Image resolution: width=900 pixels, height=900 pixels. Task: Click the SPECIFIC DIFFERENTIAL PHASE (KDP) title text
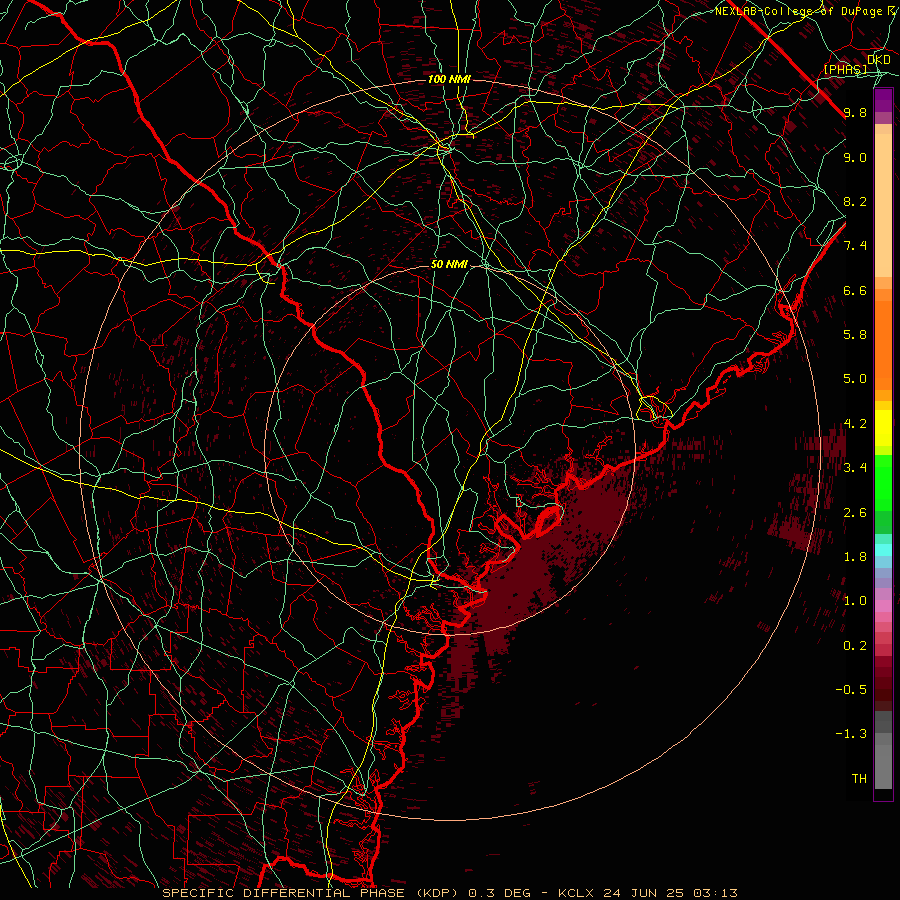(312, 893)
